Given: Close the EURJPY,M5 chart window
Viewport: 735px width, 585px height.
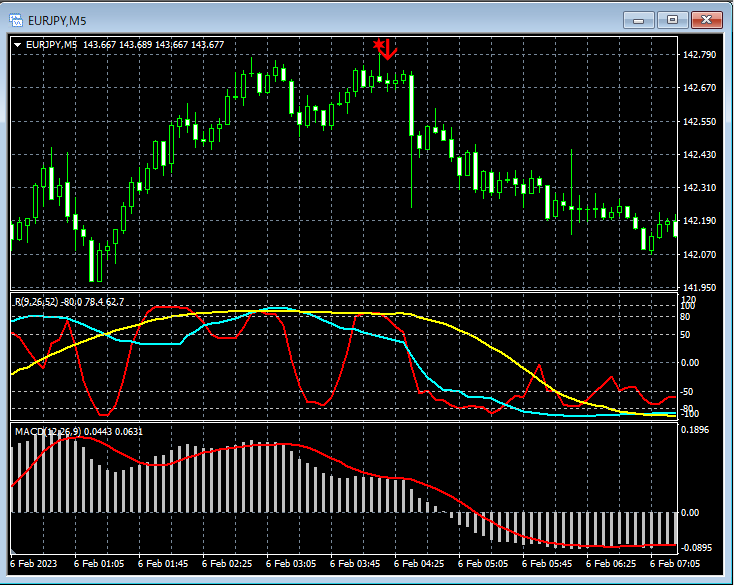Looking at the screenshot, I should (x=708, y=19).
